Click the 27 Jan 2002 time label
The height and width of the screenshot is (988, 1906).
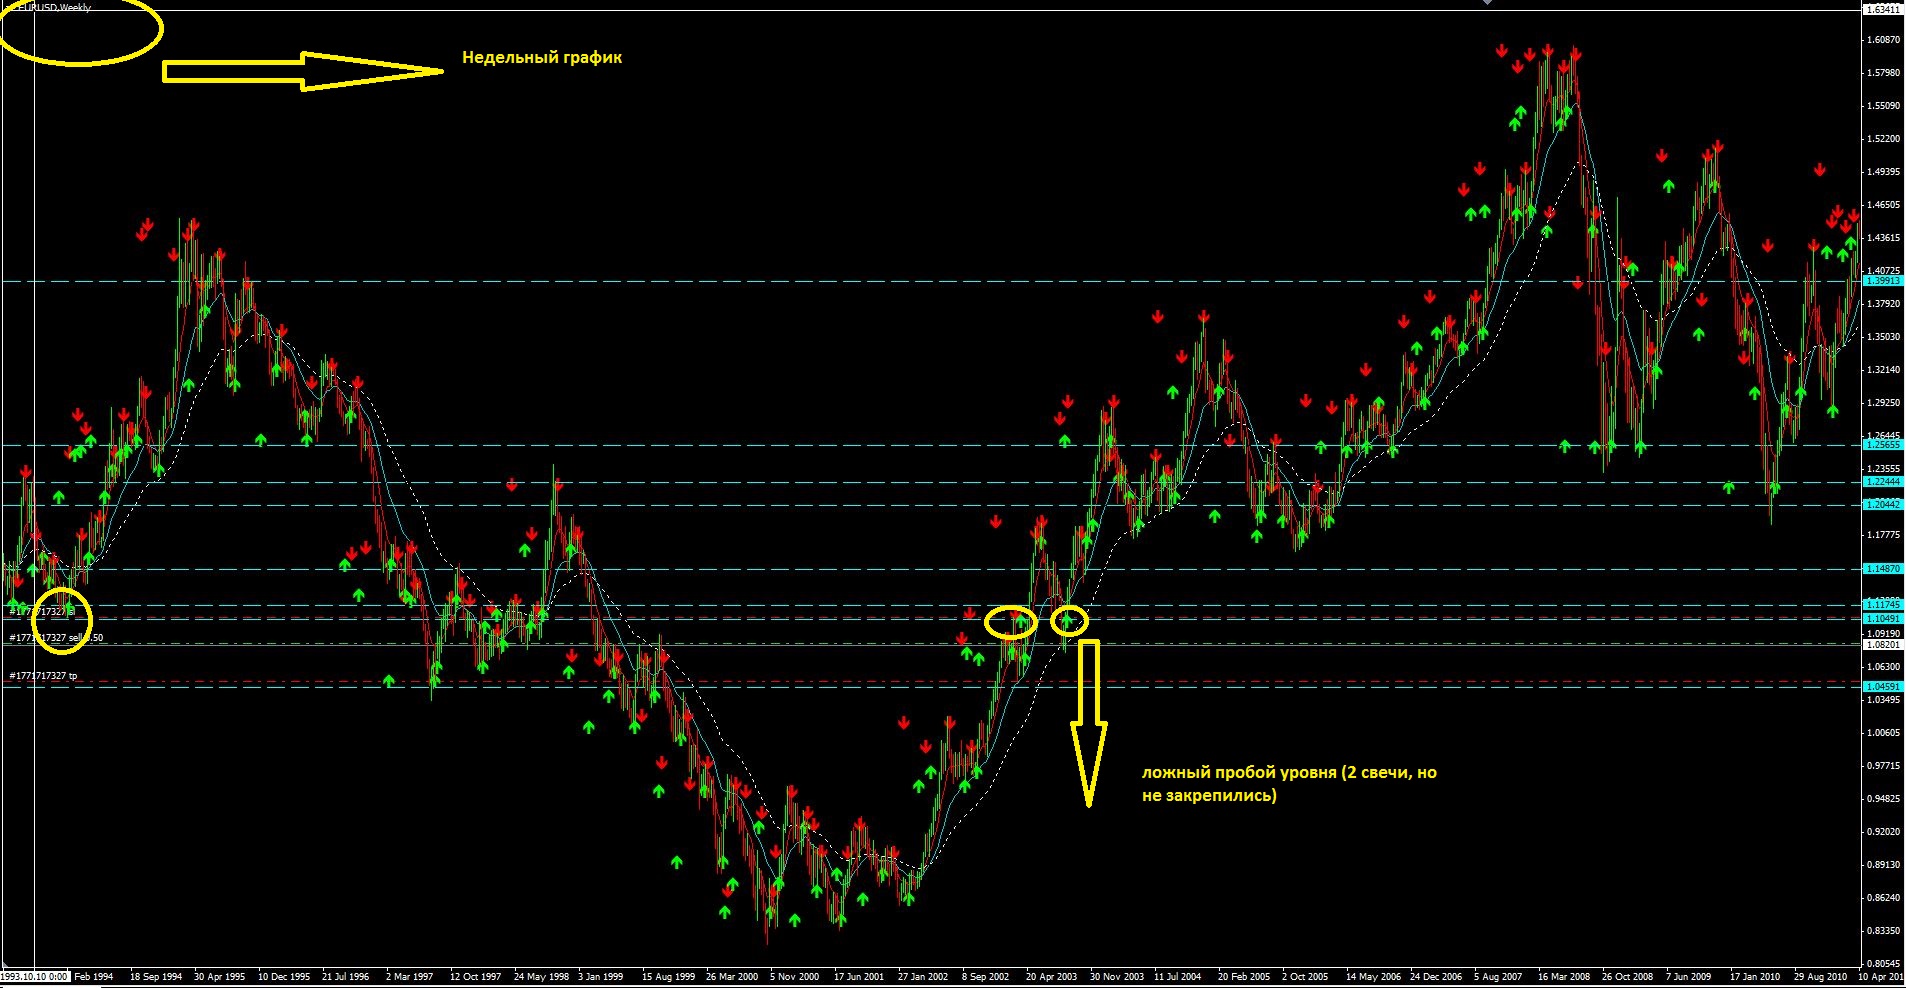923,977
